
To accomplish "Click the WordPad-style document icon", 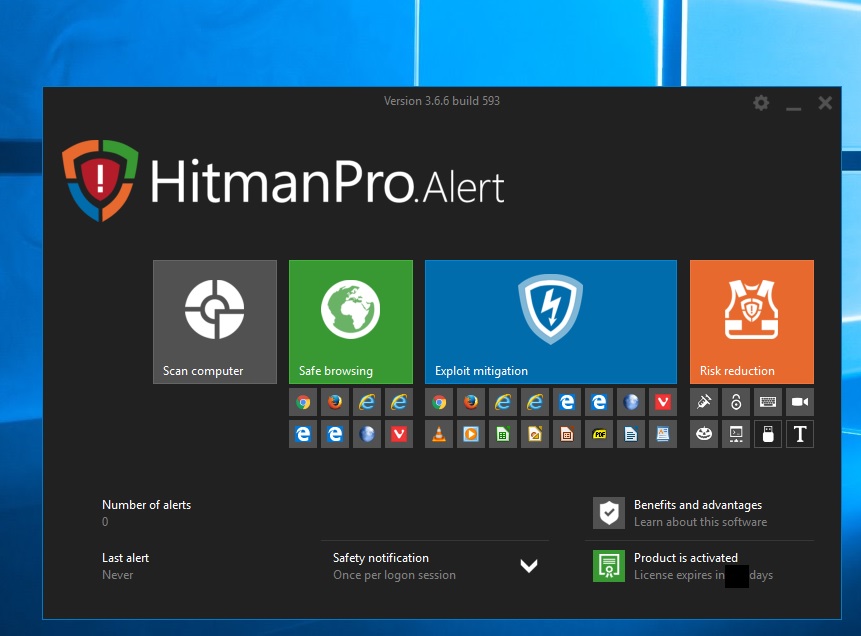I will tap(663, 434).
